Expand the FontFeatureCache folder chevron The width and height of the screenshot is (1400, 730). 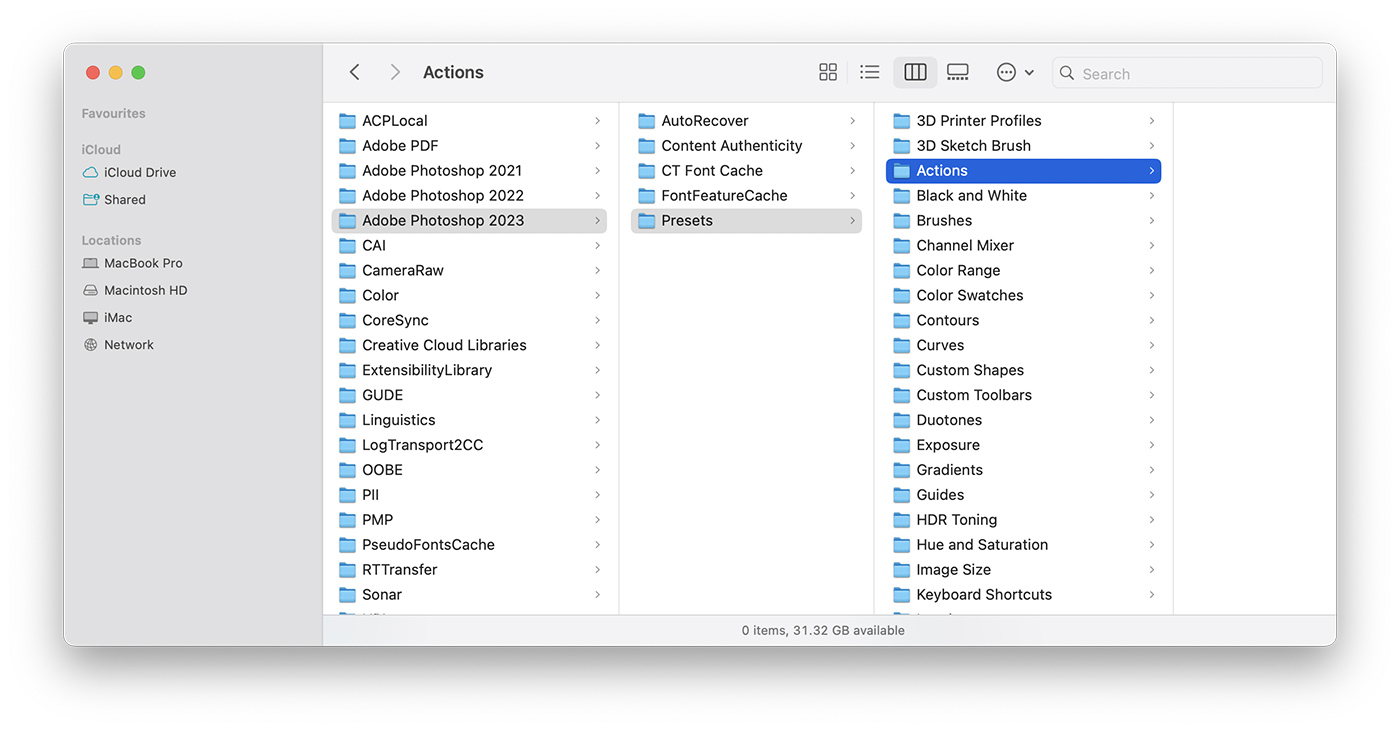(852, 196)
